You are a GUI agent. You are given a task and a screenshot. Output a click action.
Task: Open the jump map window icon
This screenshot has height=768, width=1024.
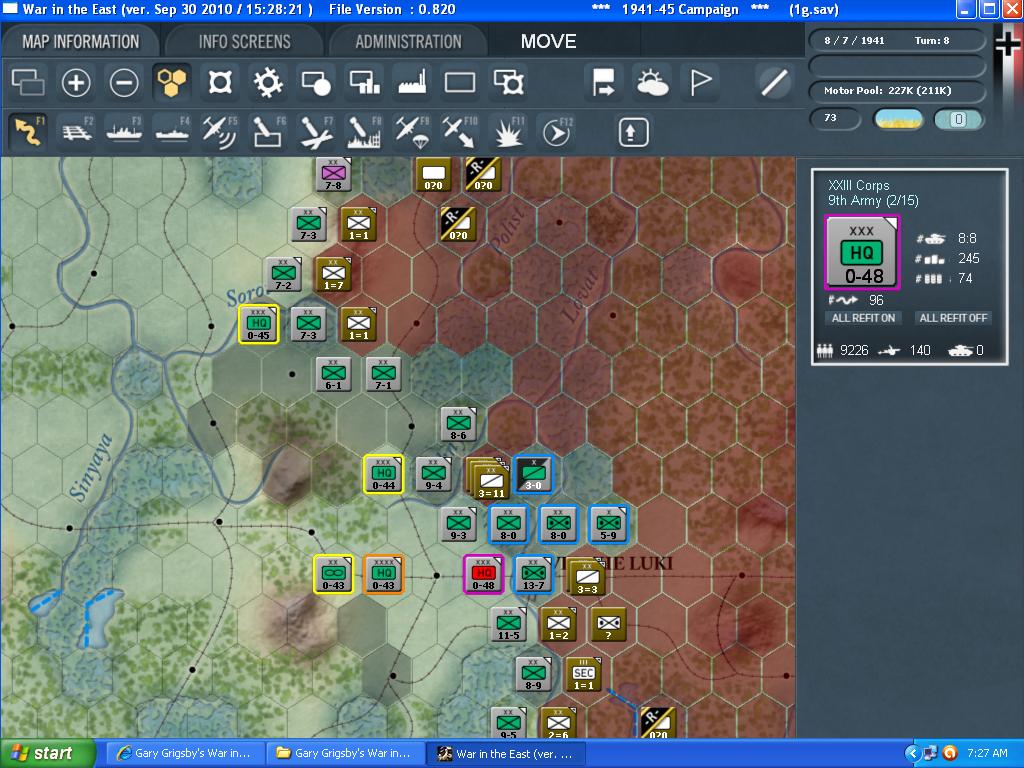coord(28,83)
